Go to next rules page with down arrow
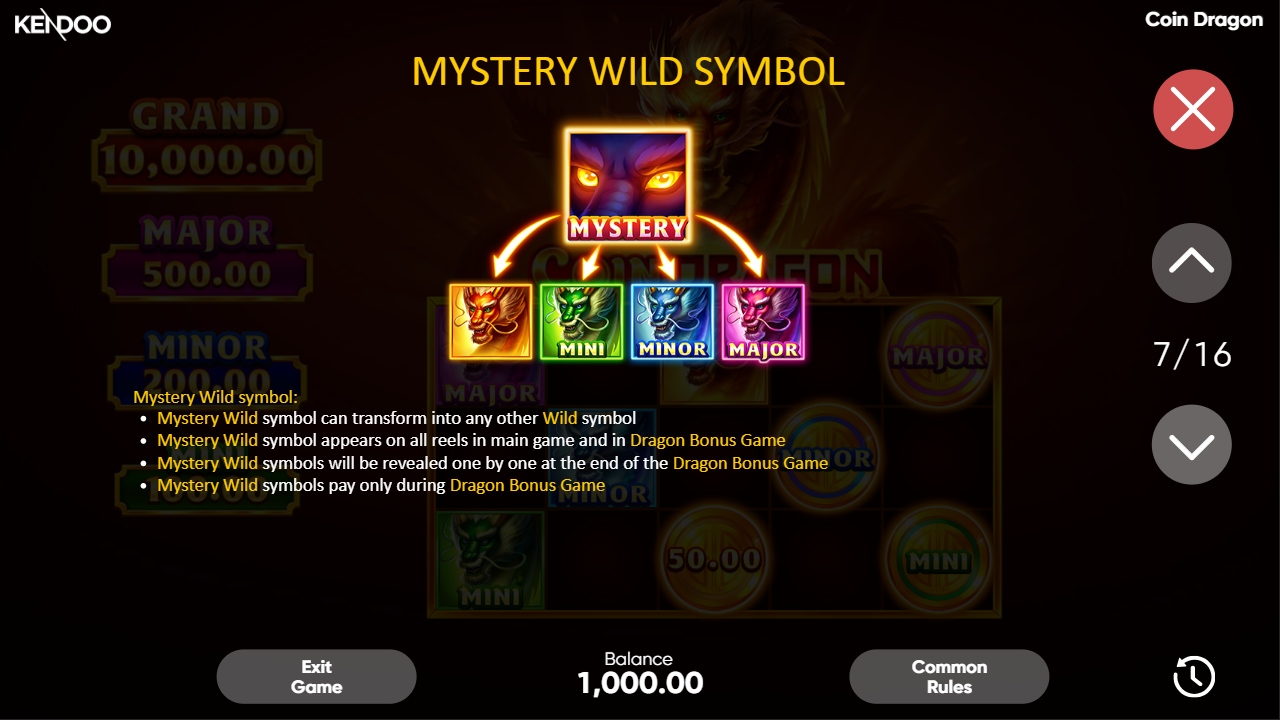The image size is (1280, 720). pyautogui.click(x=1192, y=445)
